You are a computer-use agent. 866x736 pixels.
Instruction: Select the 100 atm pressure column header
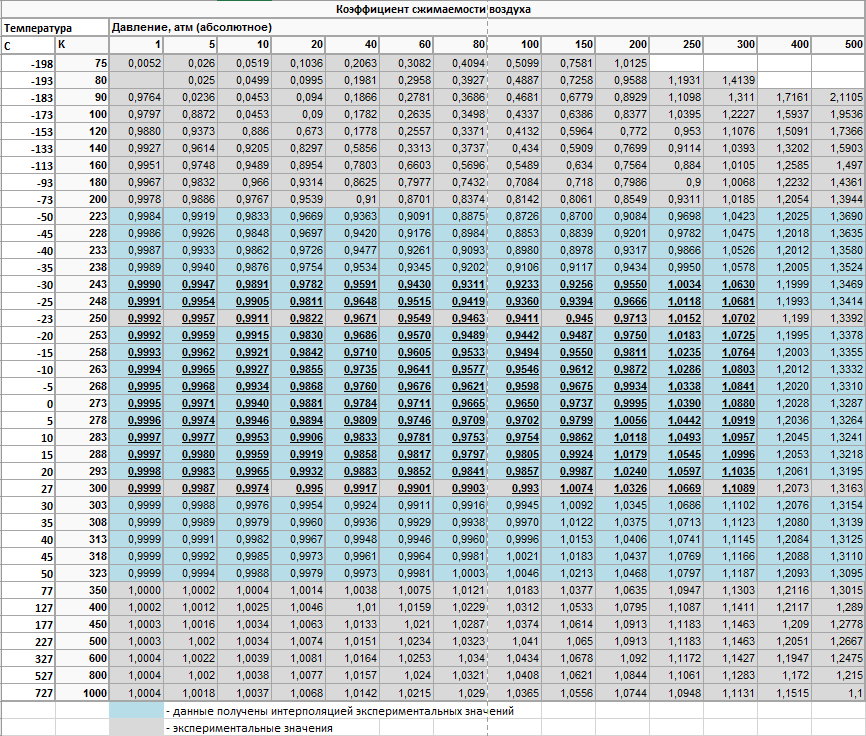point(529,45)
